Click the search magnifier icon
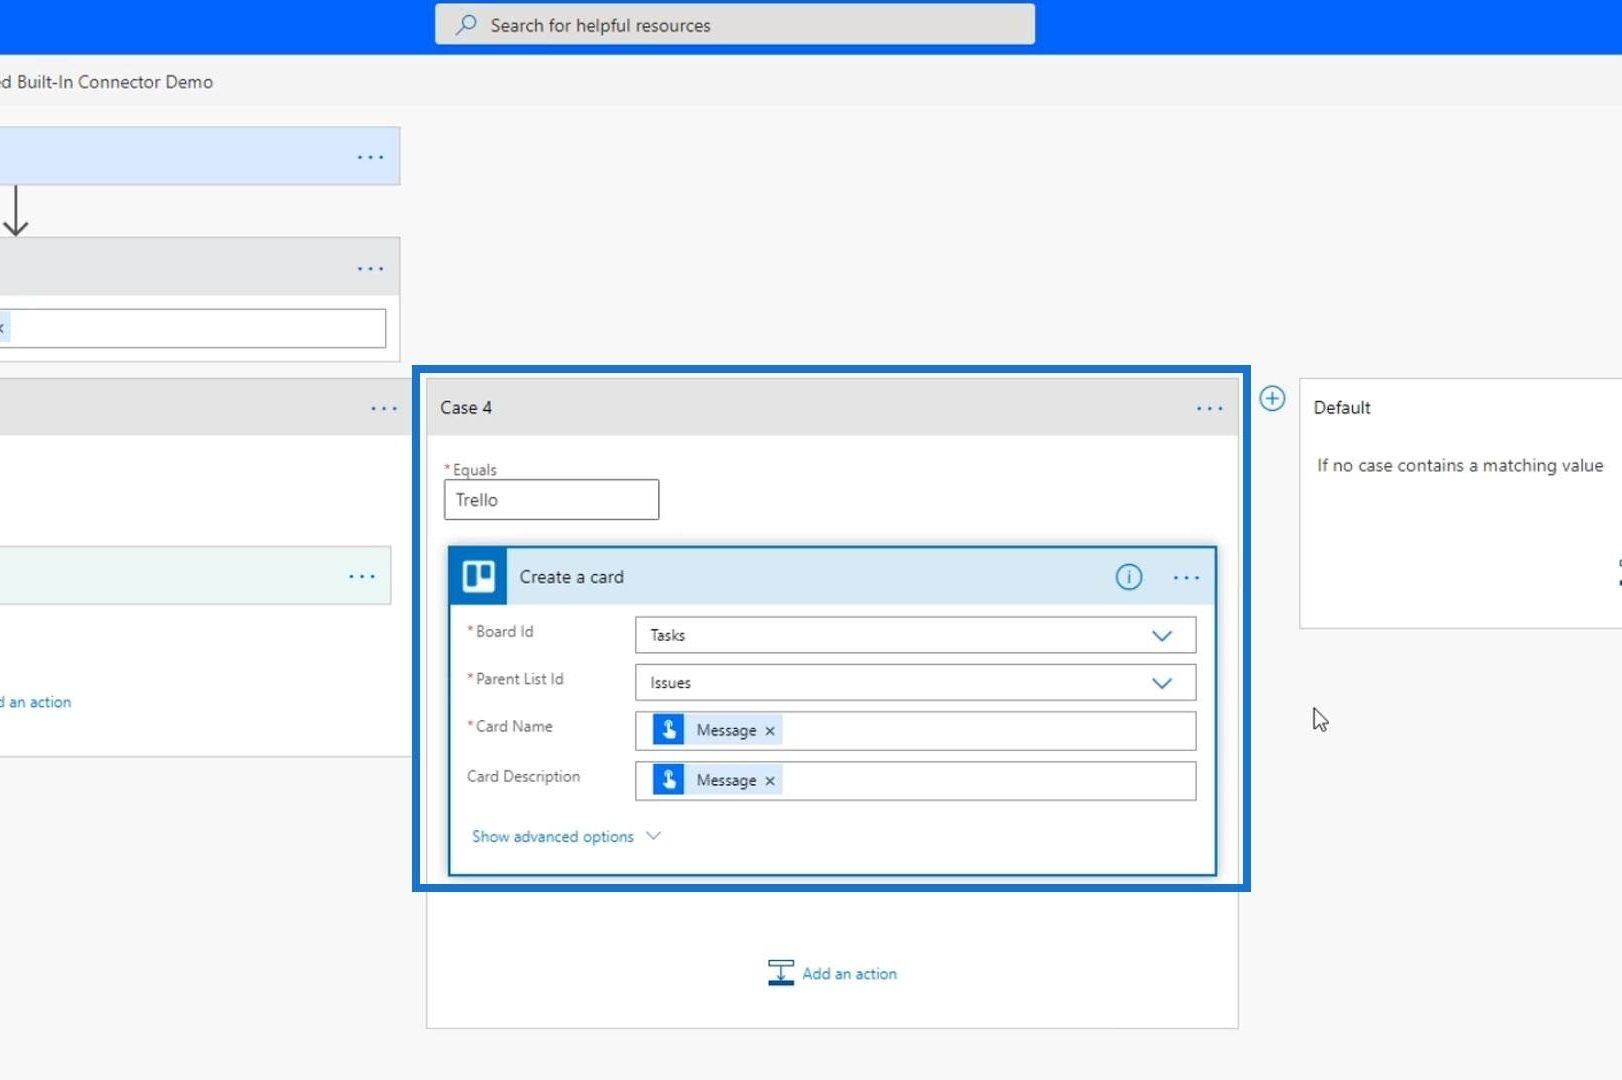The height and width of the screenshot is (1080, 1622). [x=466, y=25]
